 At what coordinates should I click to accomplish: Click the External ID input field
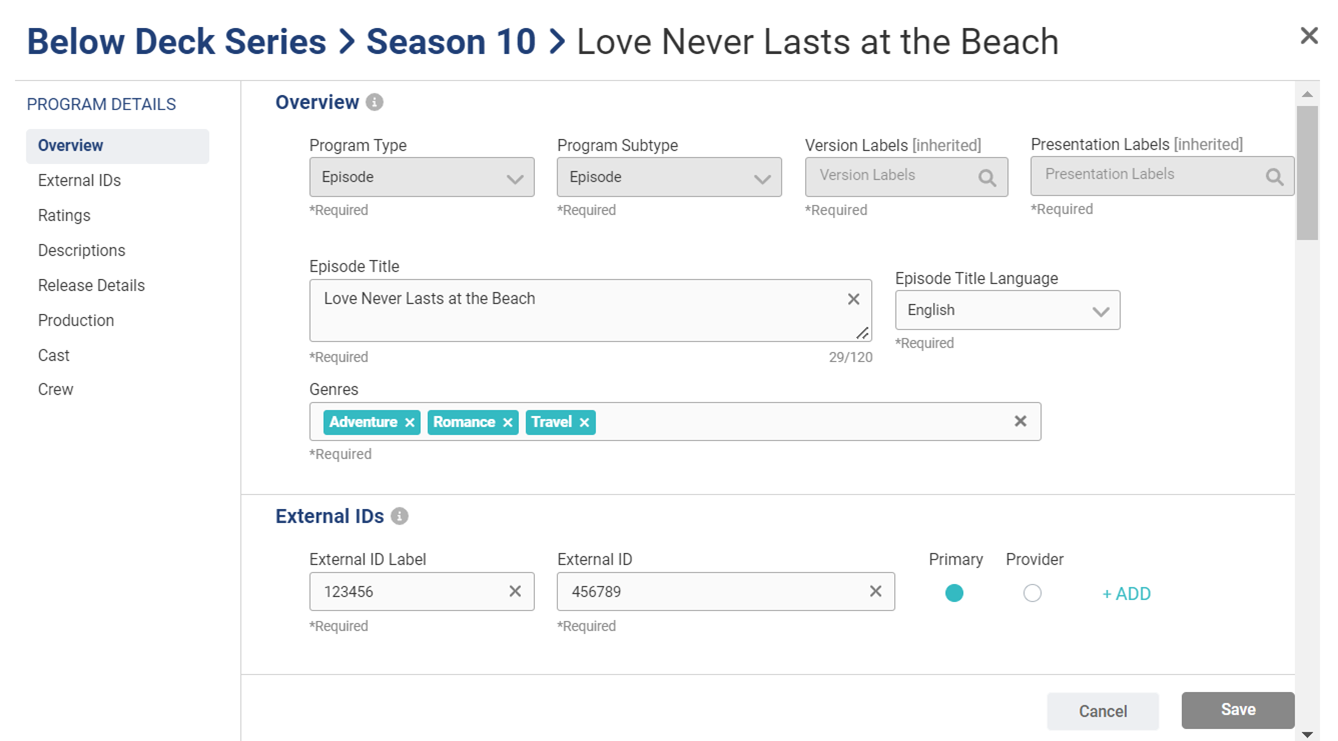[x=710, y=591]
